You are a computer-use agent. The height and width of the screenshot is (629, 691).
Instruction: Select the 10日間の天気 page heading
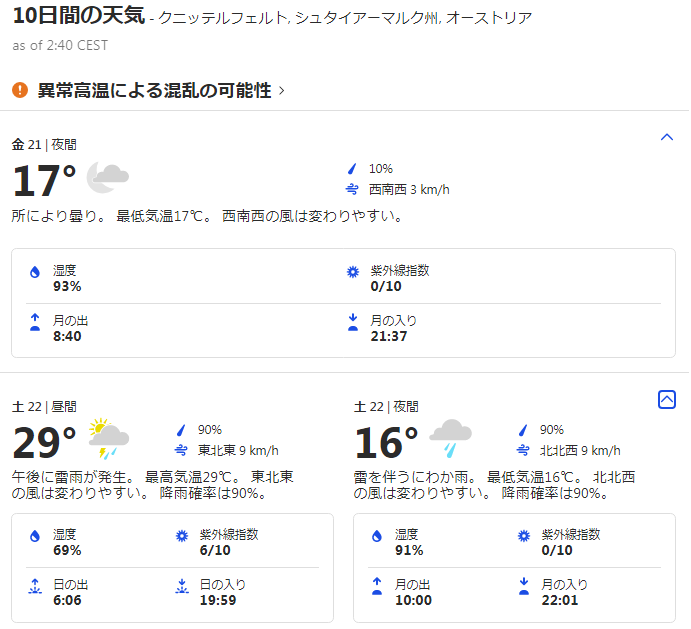click(78, 17)
